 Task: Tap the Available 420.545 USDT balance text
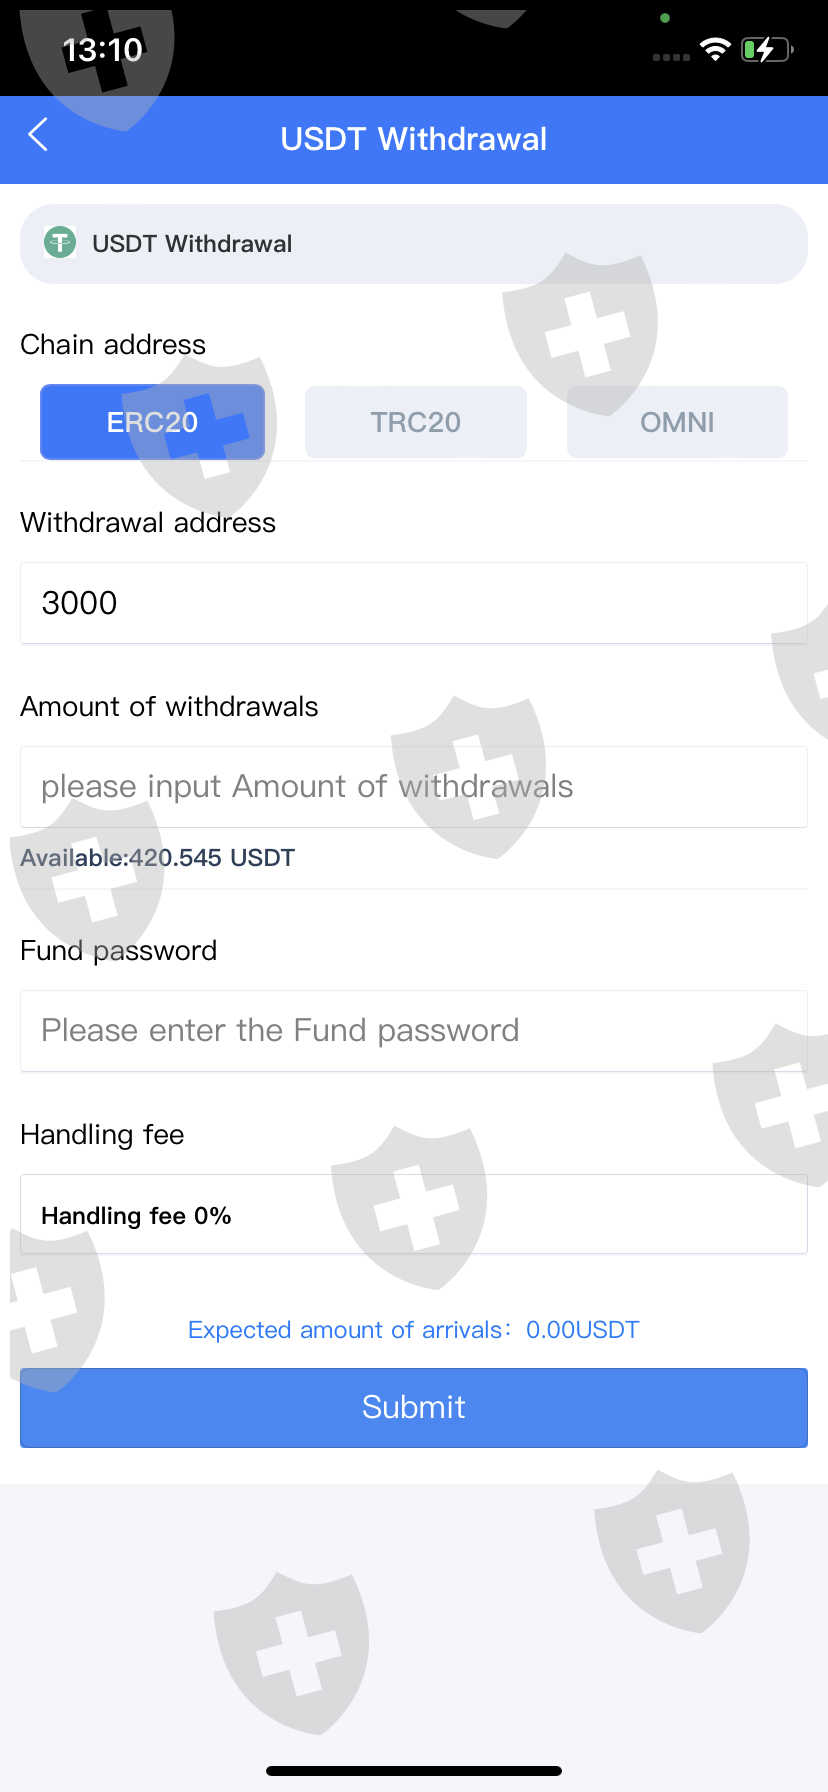click(158, 858)
